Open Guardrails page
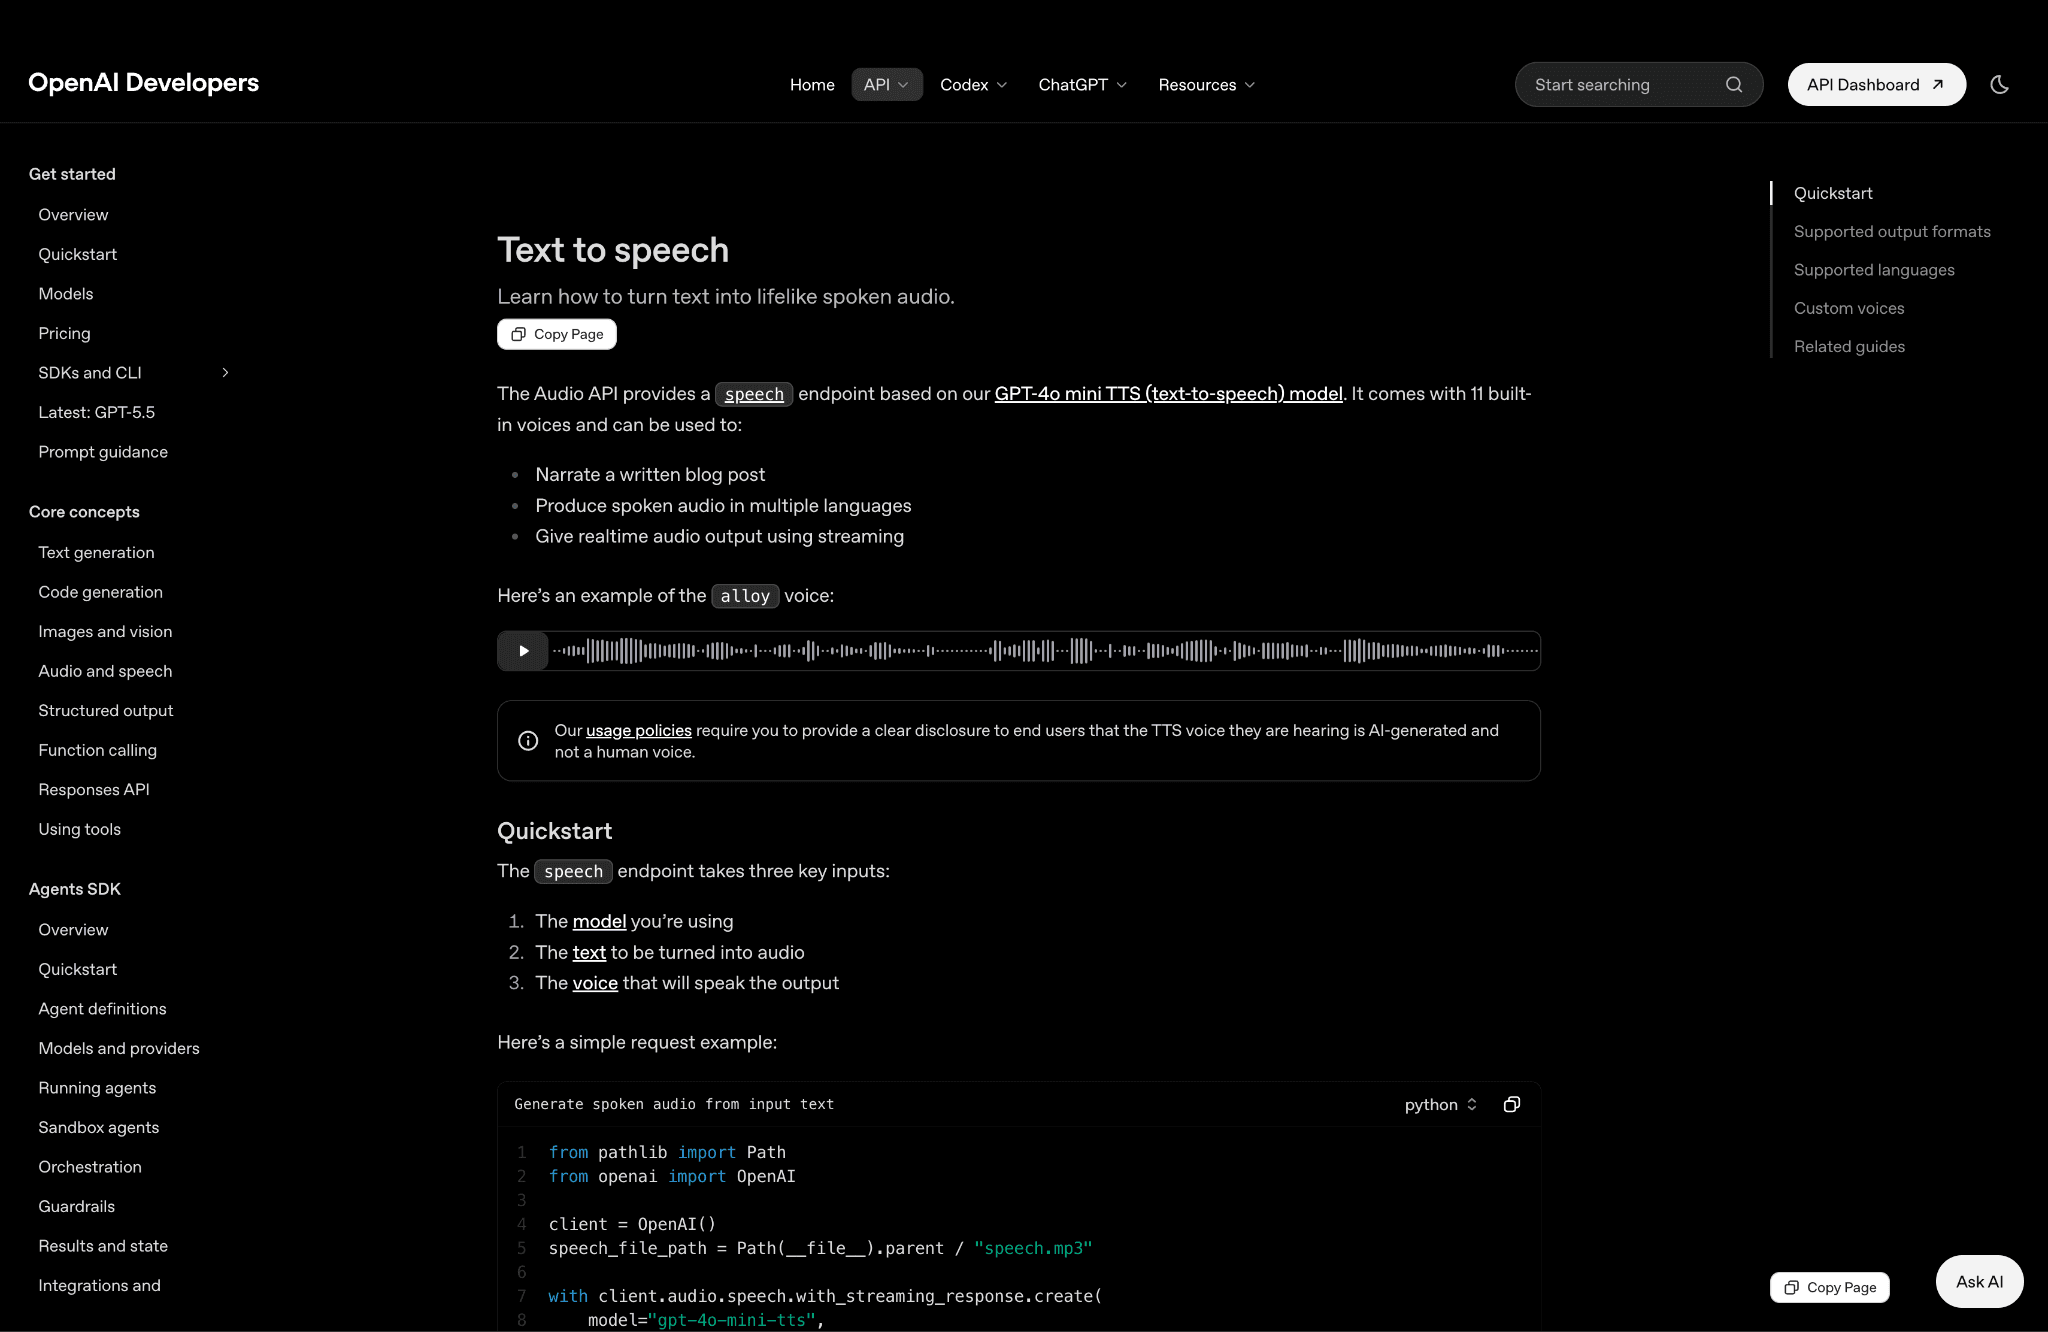The height and width of the screenshot is (1332, 2048). (x=76, y=1207)
